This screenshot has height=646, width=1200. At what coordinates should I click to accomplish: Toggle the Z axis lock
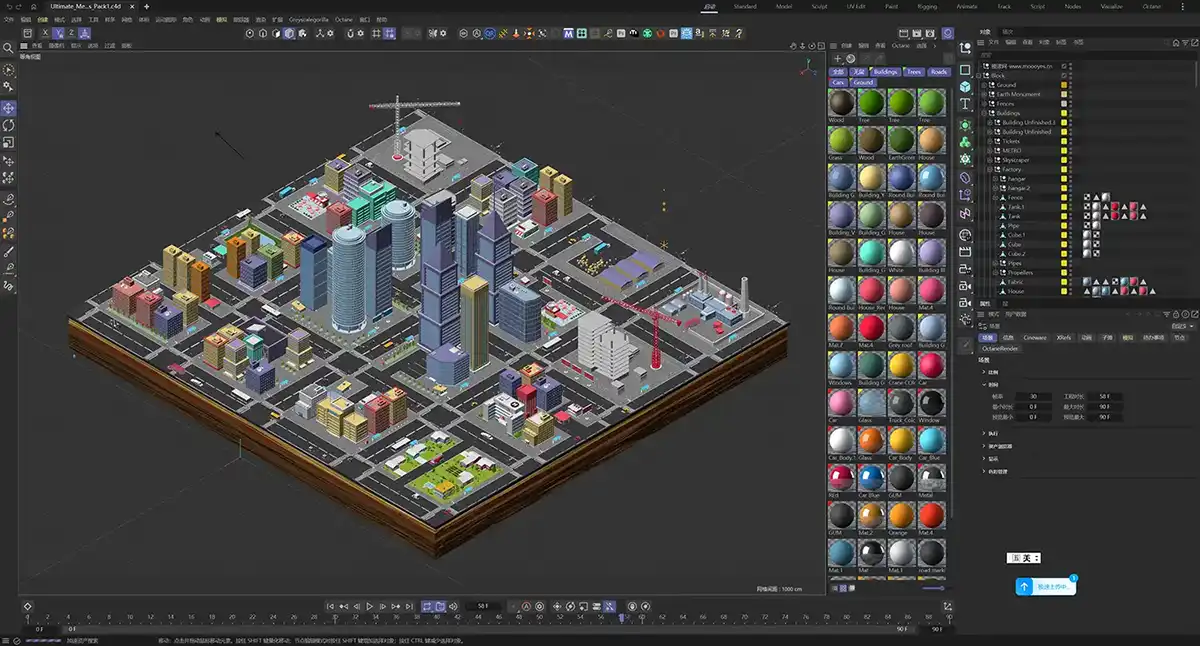(x=71, y=33)
